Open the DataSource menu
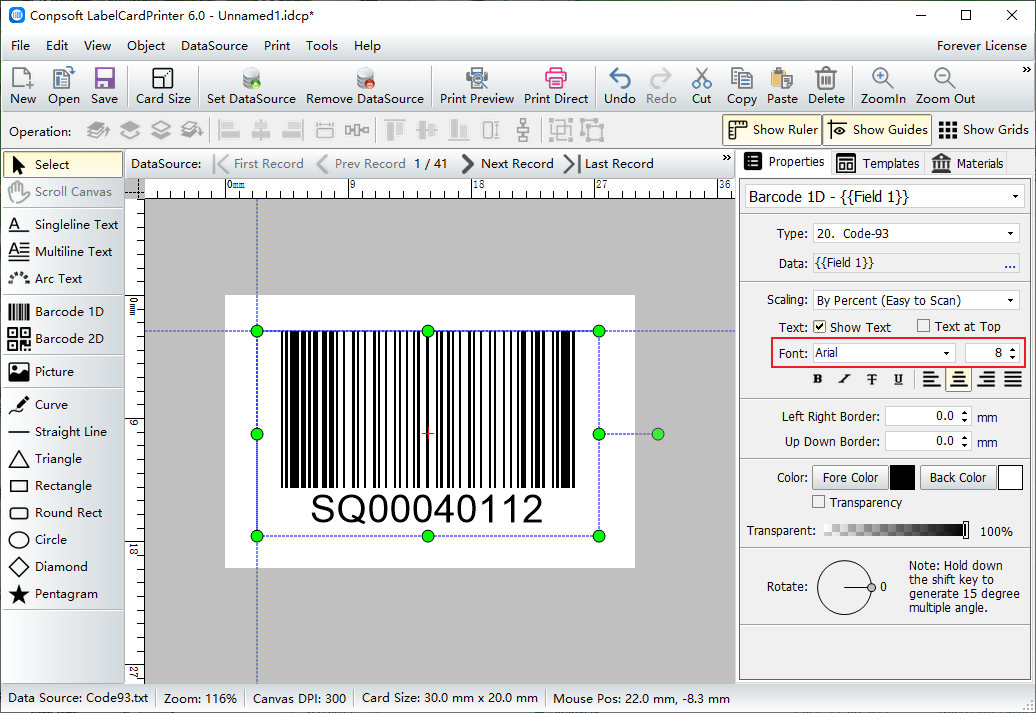Viewport: 1036px width, 713px height. 214,46
